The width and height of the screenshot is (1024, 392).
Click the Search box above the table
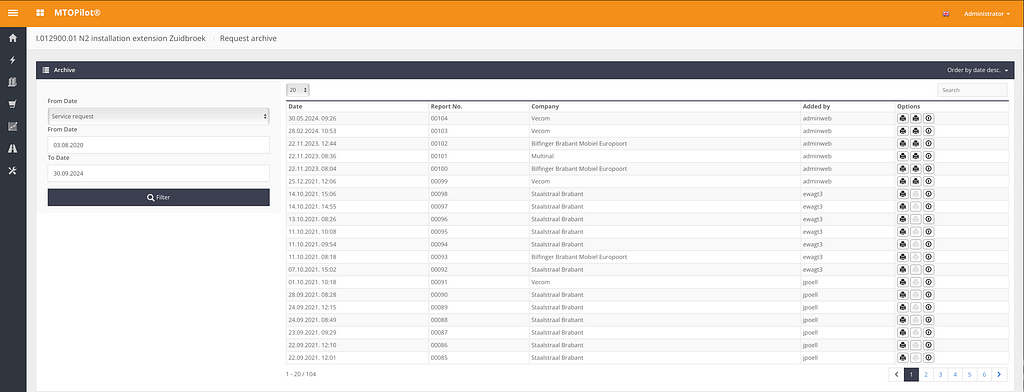pos(972,90)
